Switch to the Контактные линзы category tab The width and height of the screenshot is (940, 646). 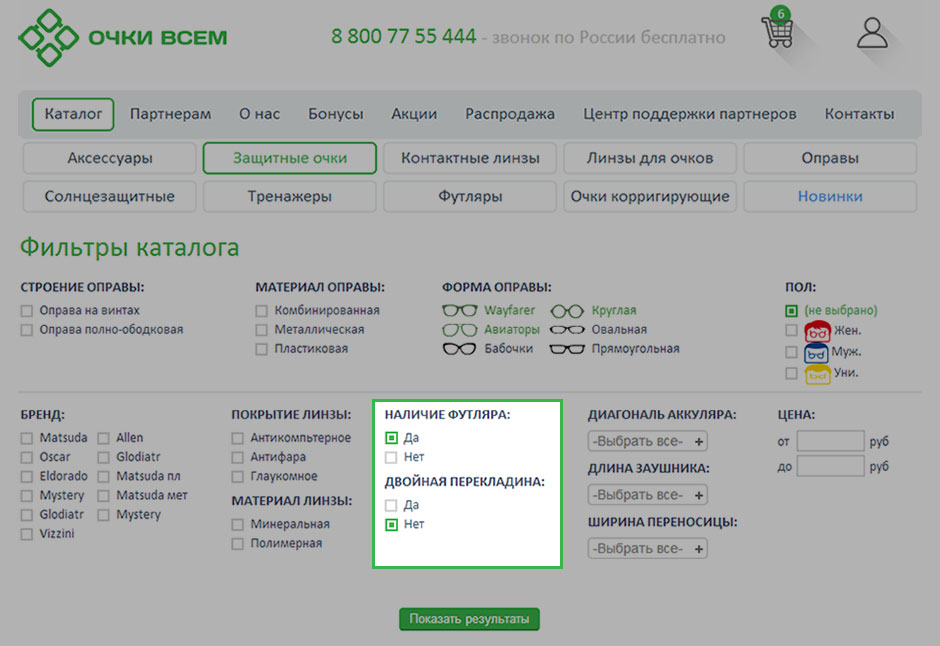(470, 158)
